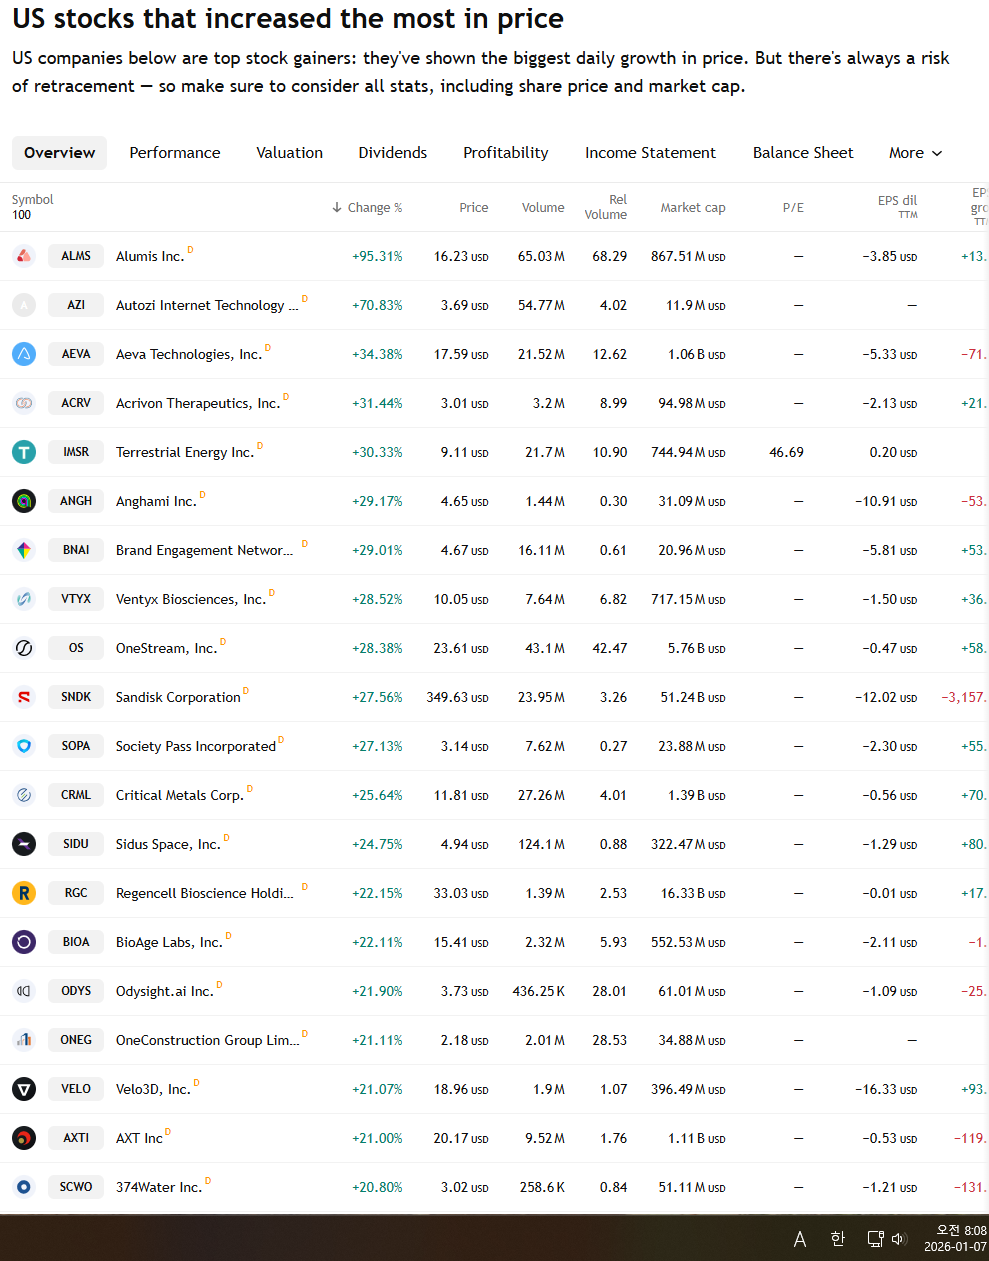This screenshot has height=1261, width=989.
Task: Open the Valuation tab
Action: pyautogui.click(x=289, y=153)
